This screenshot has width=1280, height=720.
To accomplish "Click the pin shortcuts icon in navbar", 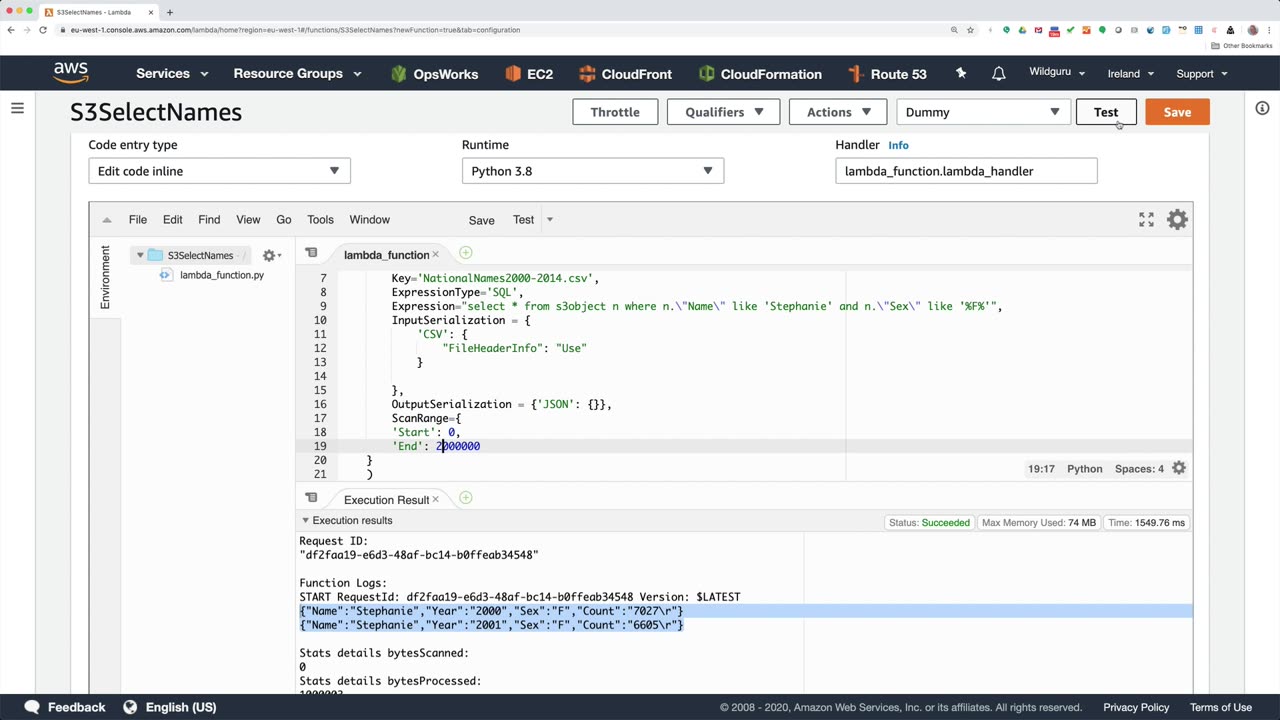I will coord(961,74).
